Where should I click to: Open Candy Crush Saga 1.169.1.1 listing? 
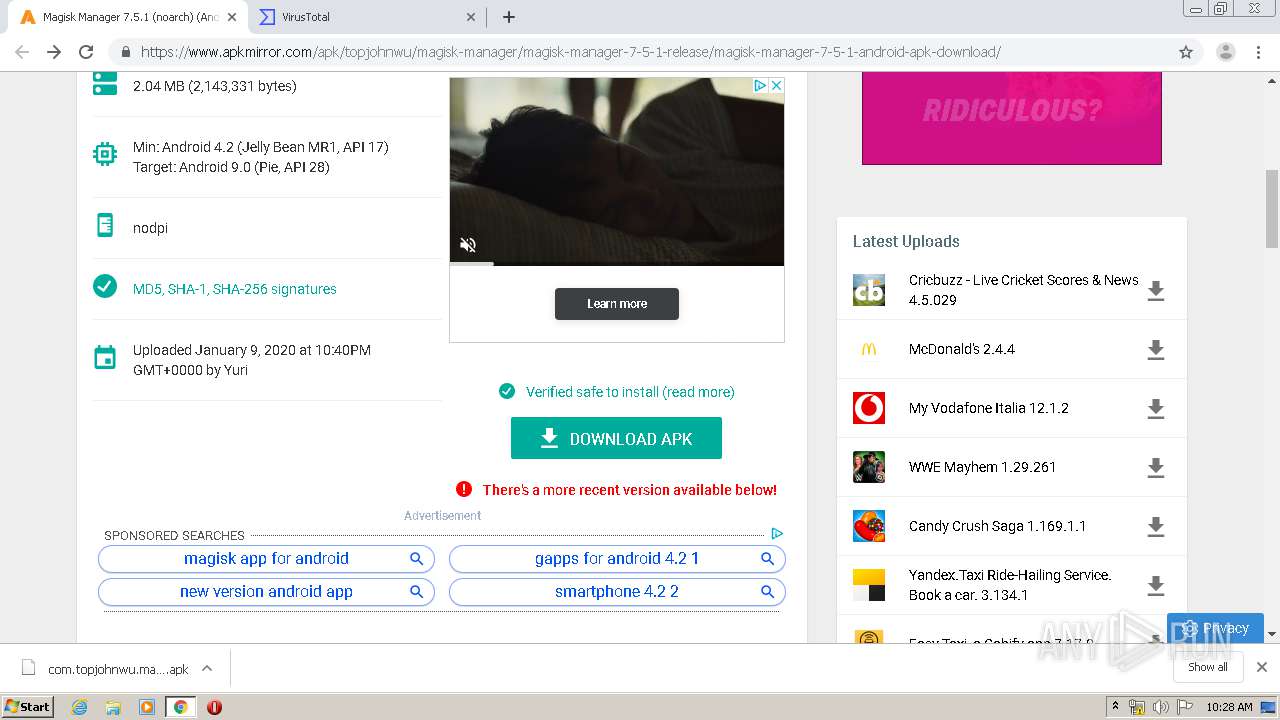pyautogui.click(x=997, y=526)
